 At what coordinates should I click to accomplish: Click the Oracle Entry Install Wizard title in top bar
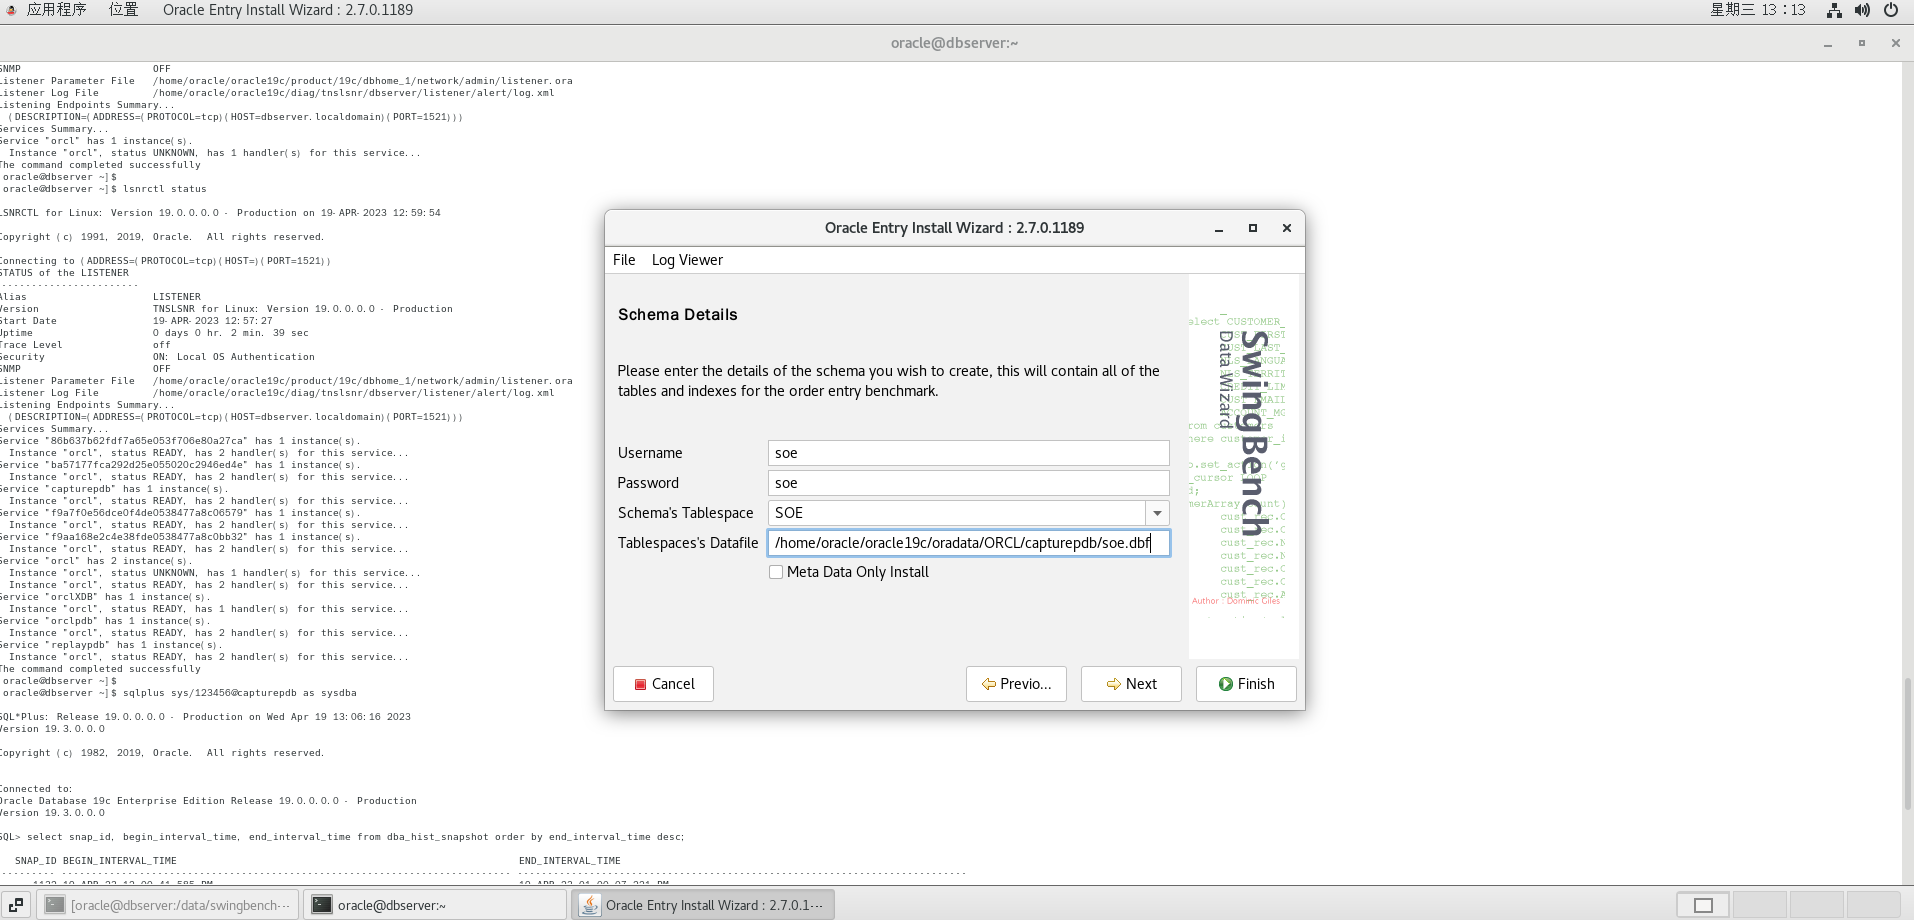coord(288,10)
